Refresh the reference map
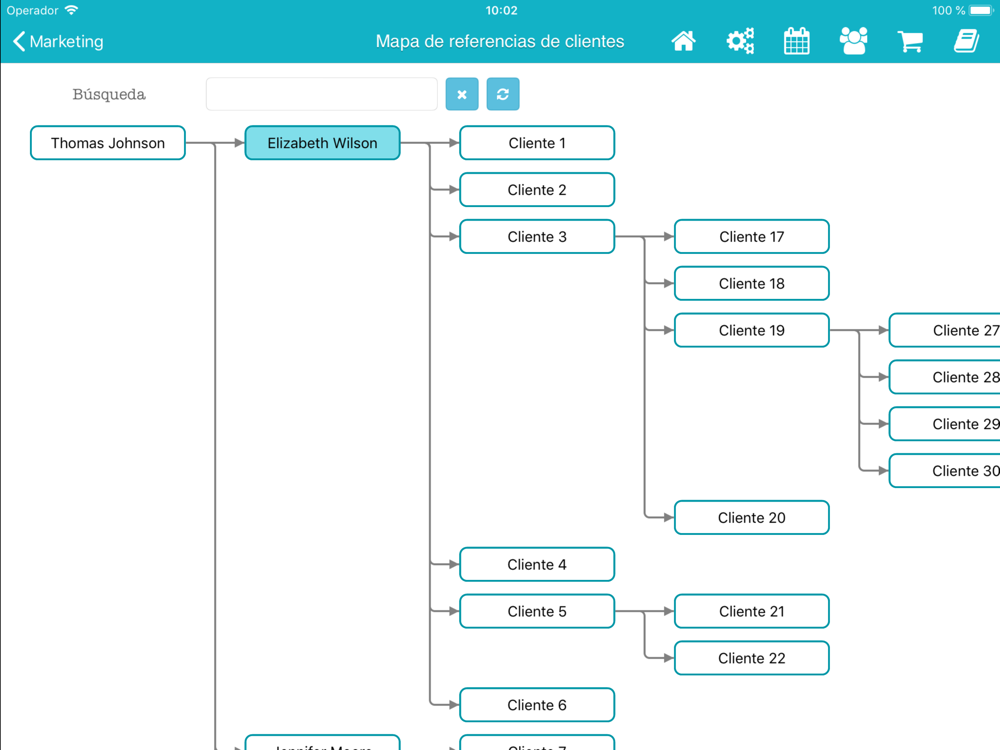The image size is (1000, 750). [x=503, y=94]
